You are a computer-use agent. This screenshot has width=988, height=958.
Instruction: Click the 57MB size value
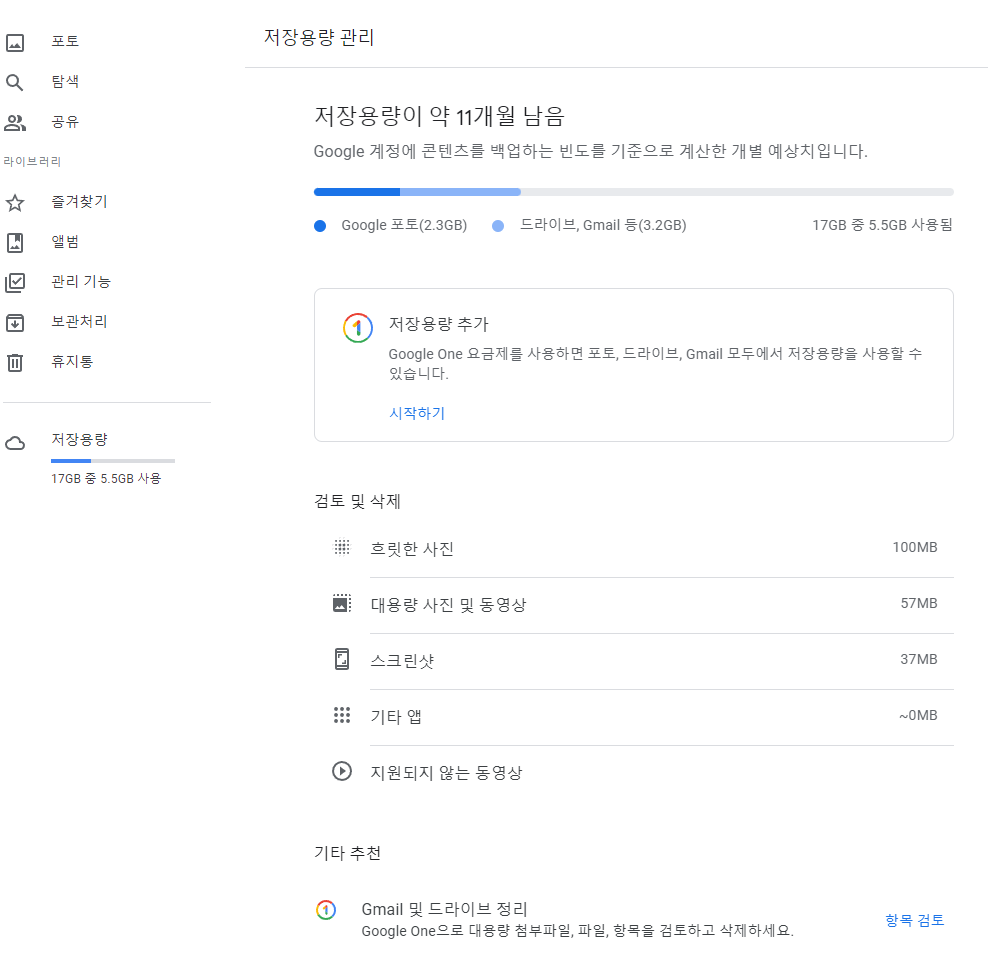pyautogui.click(x=919, y=603)
